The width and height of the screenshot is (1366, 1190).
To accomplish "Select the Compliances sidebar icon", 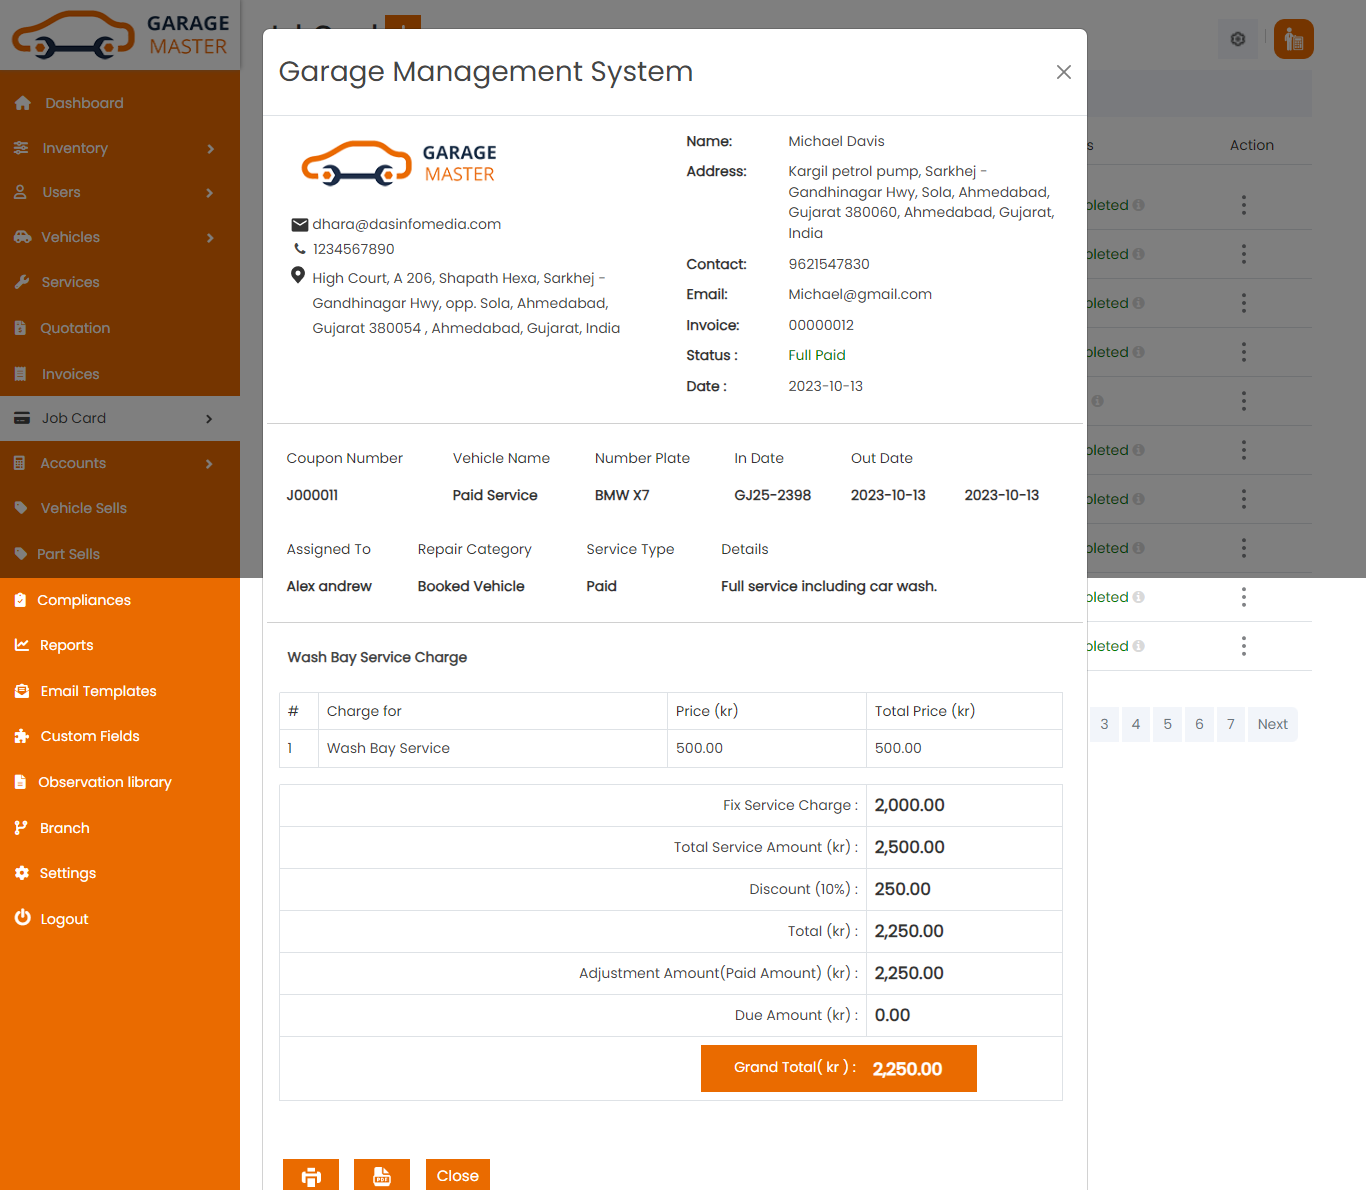I will click(x=22, y=600).
